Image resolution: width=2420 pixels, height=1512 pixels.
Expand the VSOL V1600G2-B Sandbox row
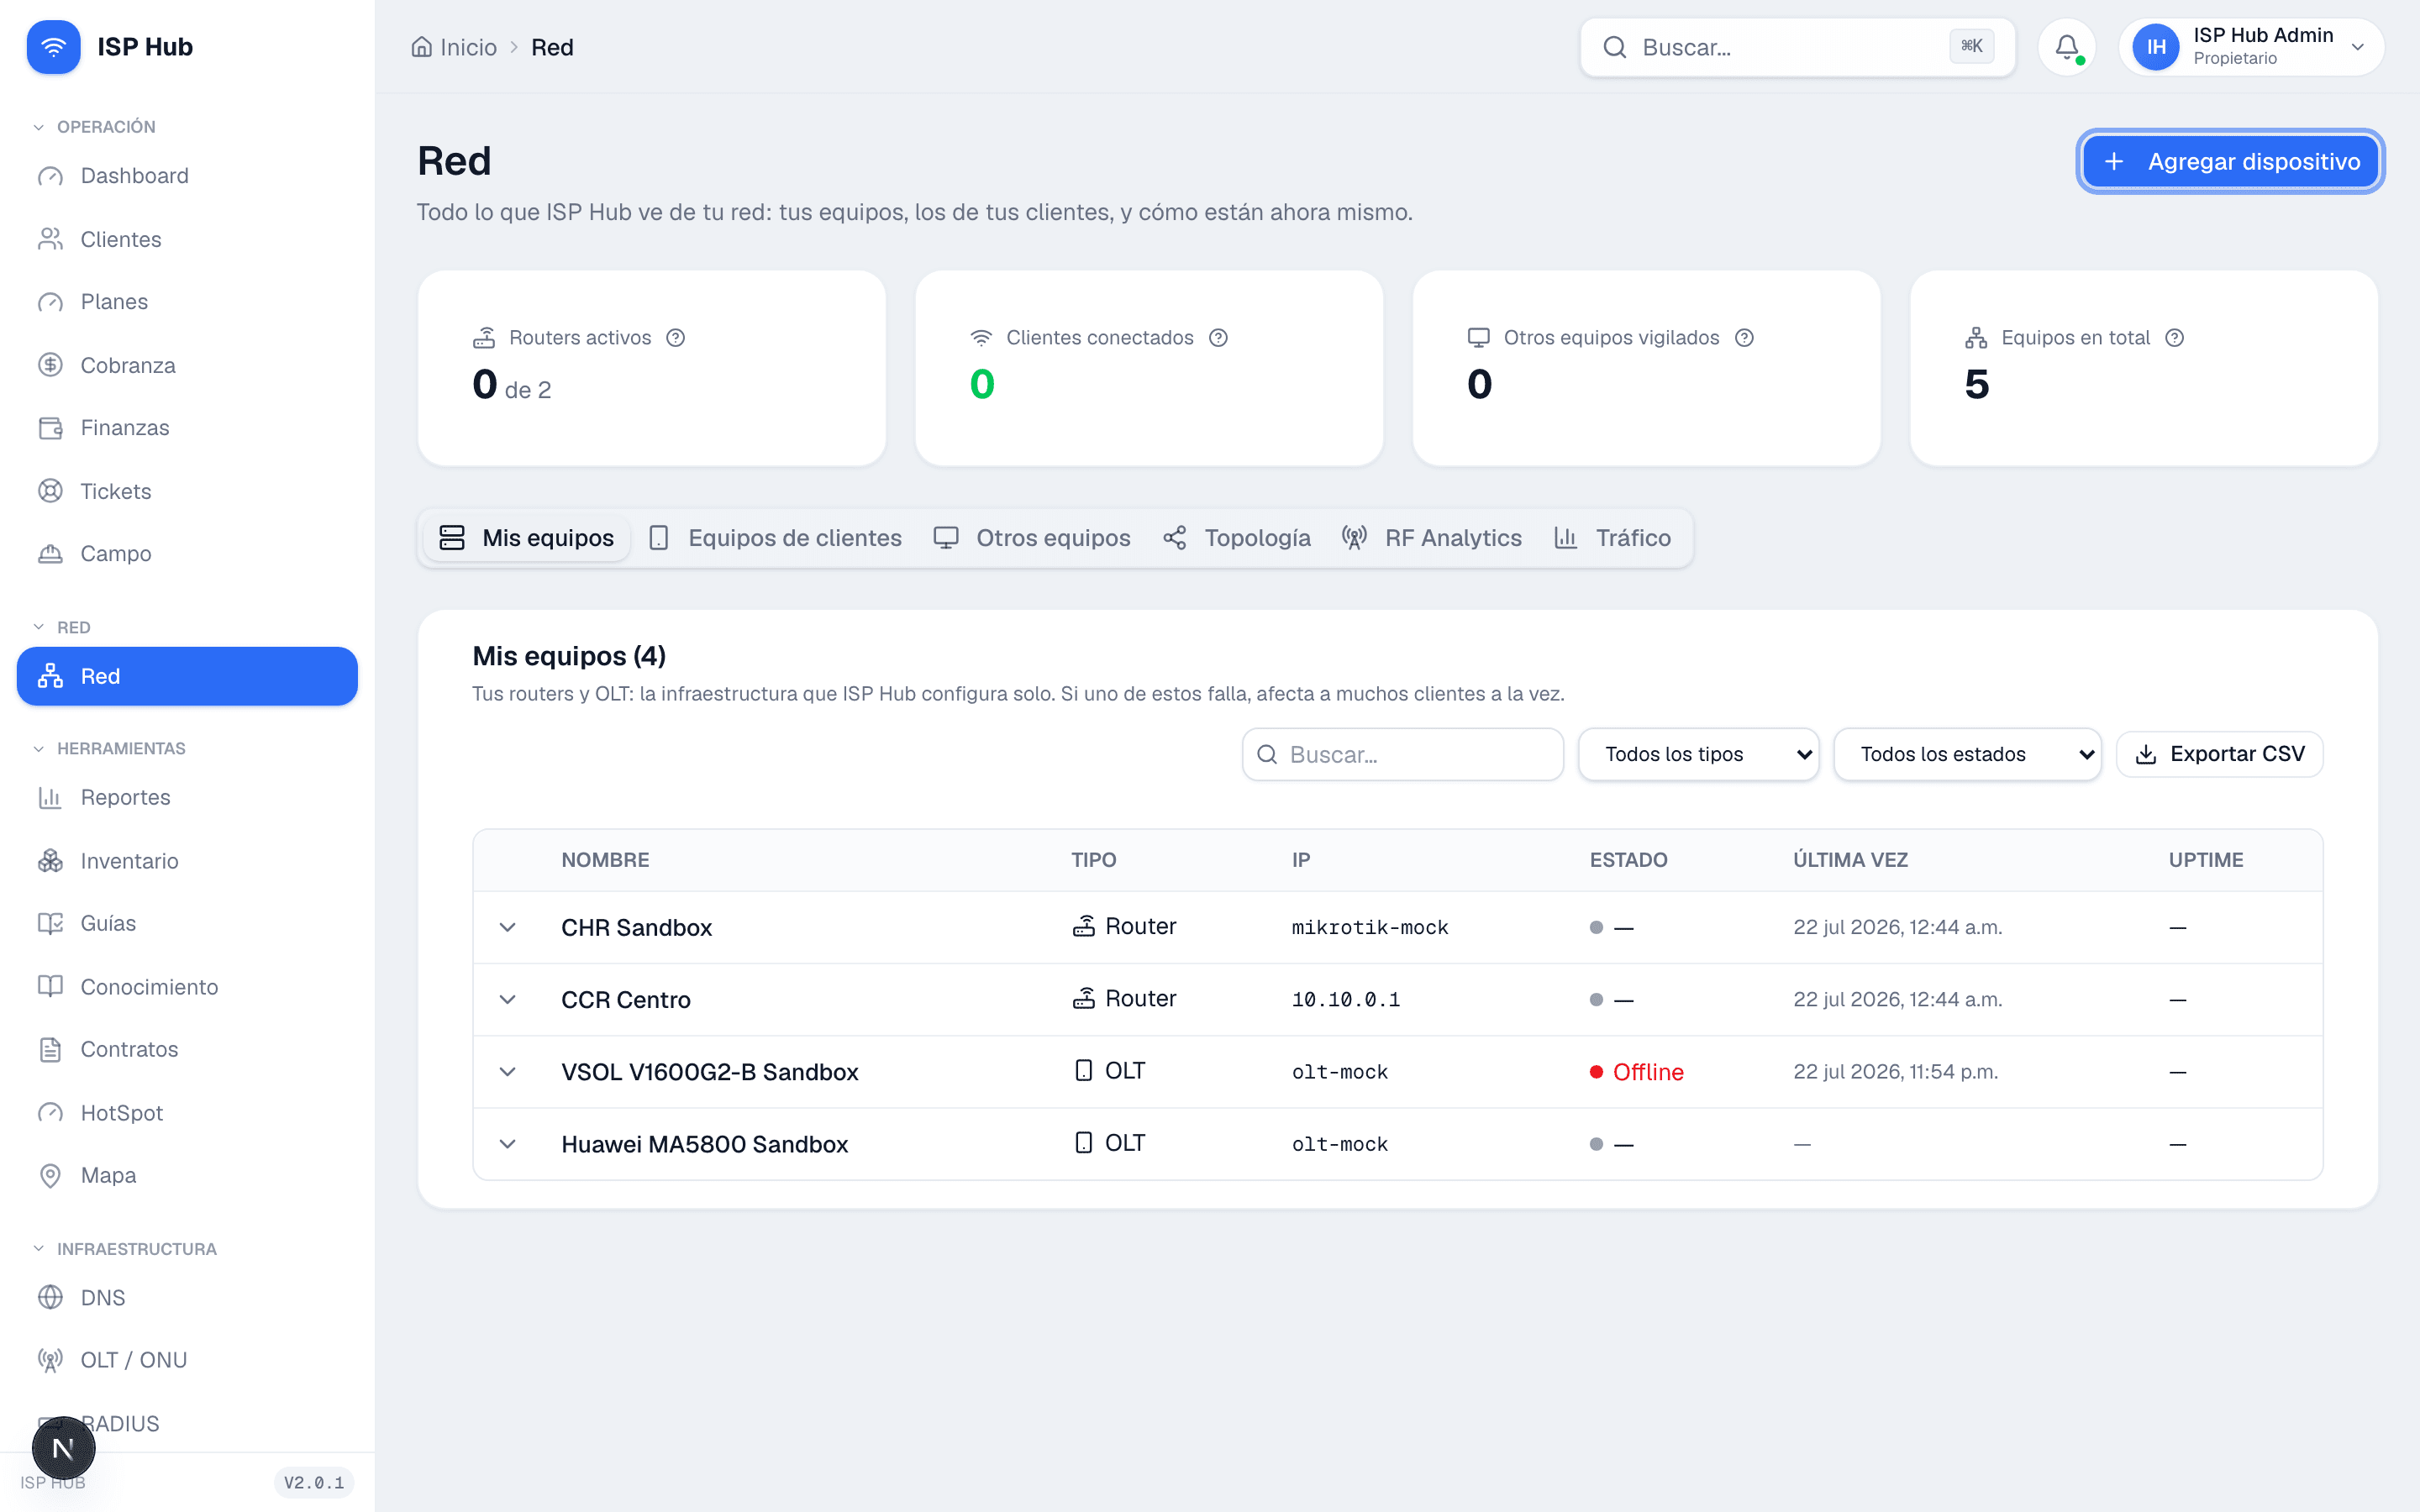click(508, 1071)
